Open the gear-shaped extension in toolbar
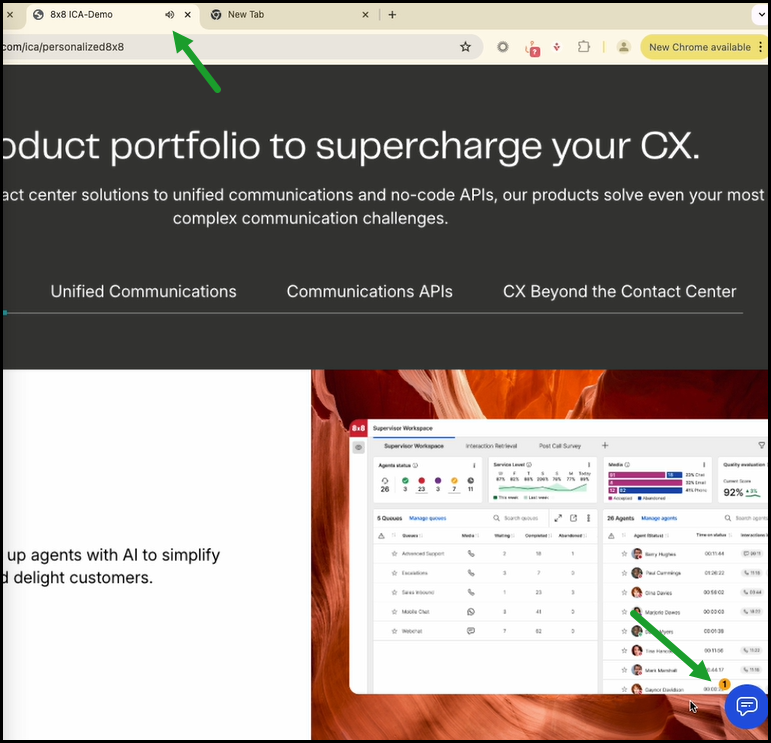Viewport: 771px width, 743px height. pos(503,47)
